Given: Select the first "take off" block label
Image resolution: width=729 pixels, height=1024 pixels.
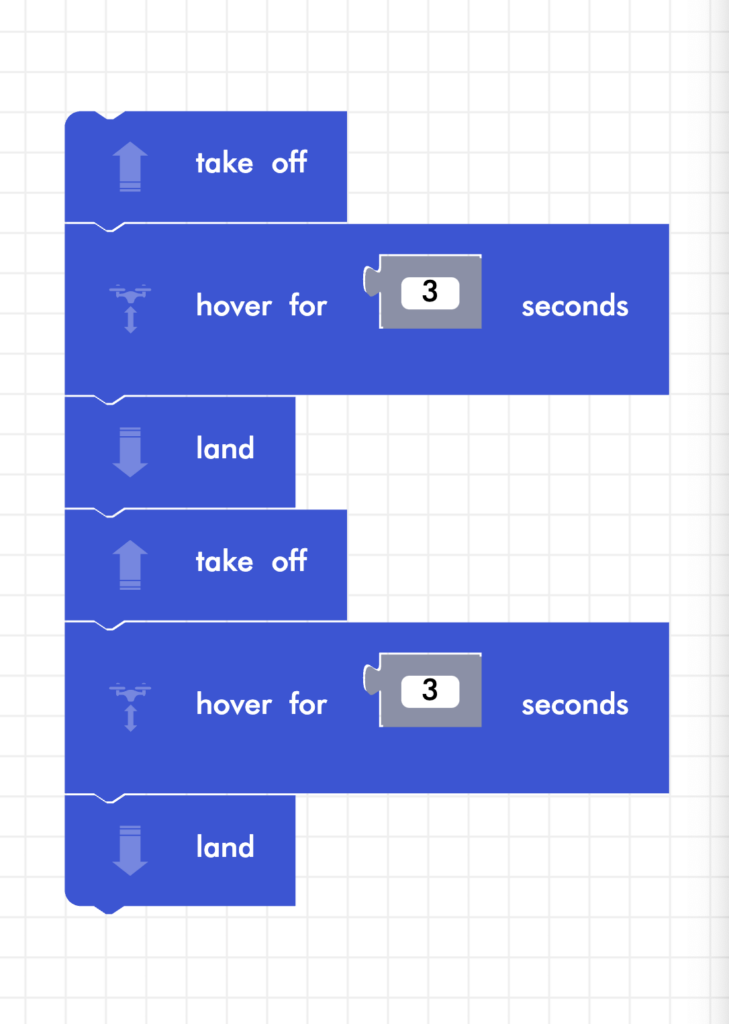Looking at the screenshot, I should coord(251,163).
